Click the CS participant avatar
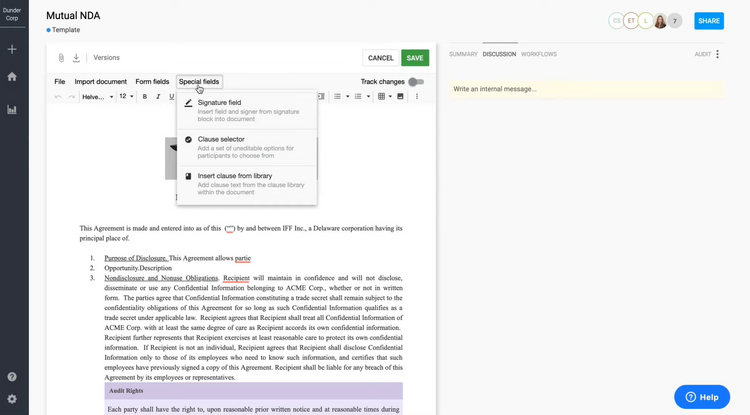Screen dimensions: 750x415 616,21
